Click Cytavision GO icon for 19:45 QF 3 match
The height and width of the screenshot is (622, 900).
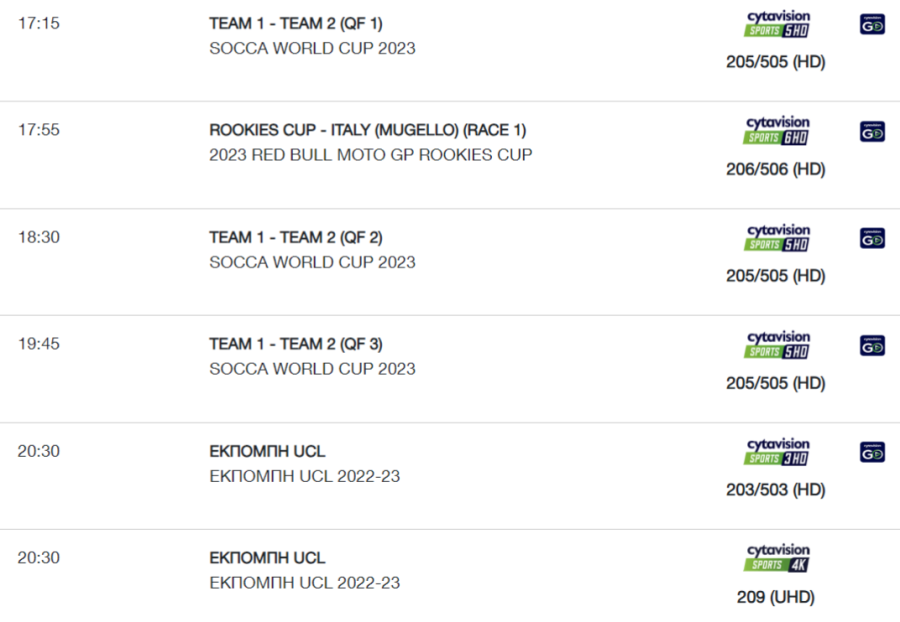coord(872,346)
